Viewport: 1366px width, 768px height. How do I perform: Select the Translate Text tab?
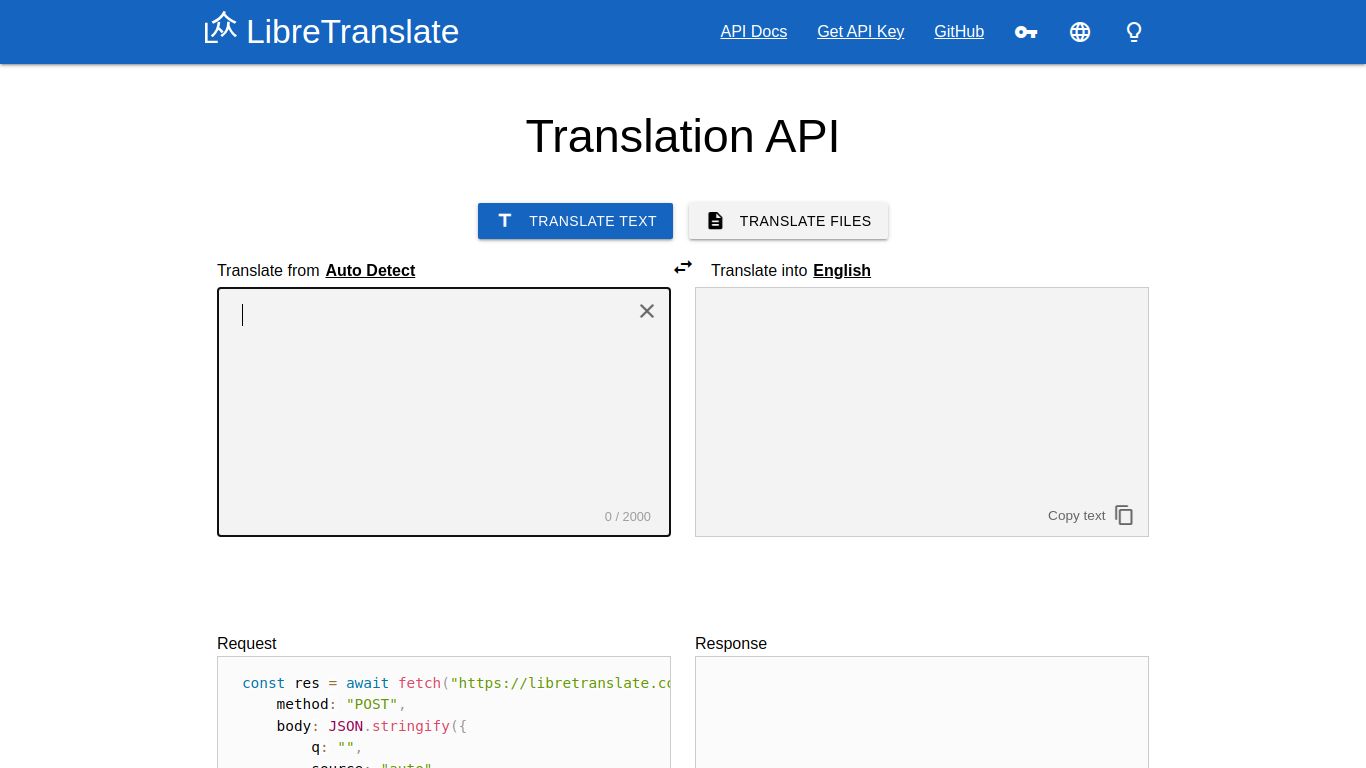[575, 221]
